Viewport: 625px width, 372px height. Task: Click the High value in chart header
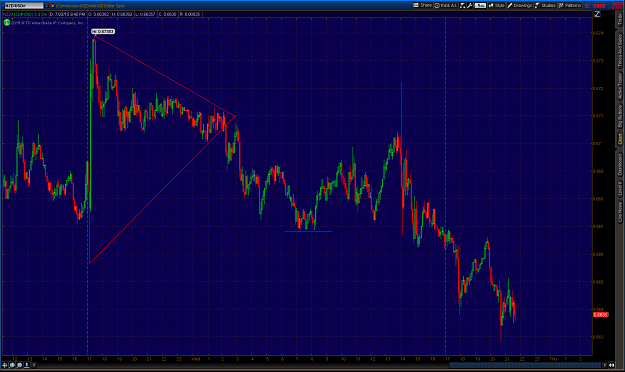coord(122,14)
